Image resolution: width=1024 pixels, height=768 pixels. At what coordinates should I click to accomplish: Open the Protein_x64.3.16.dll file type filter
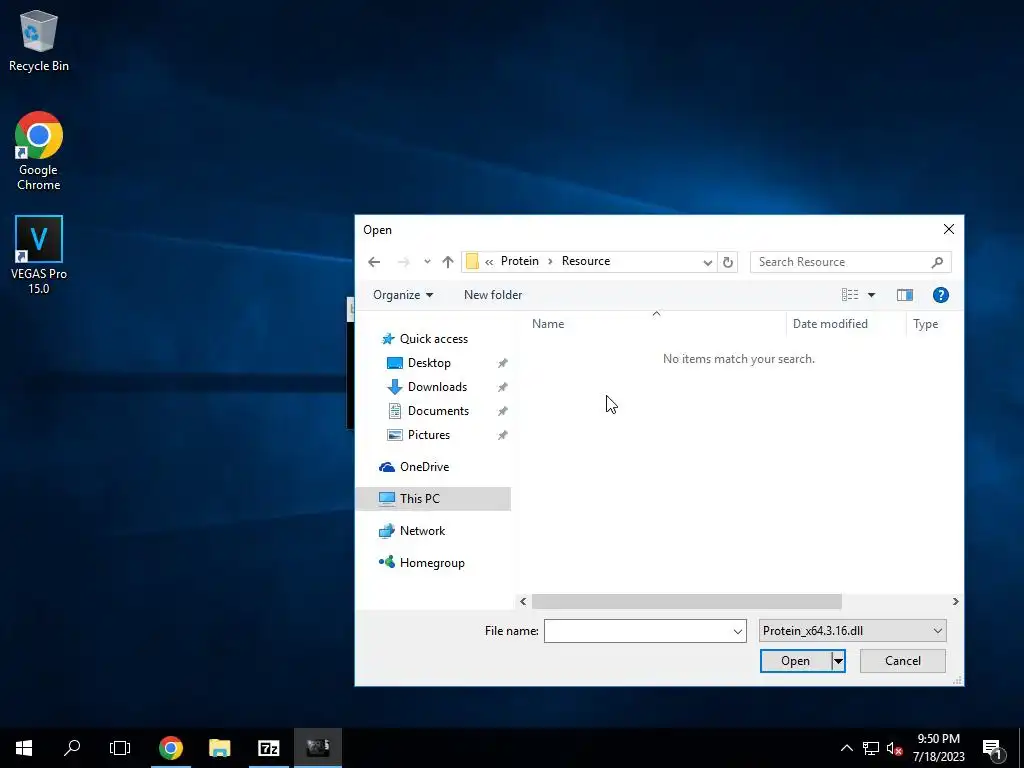(852, 631)
